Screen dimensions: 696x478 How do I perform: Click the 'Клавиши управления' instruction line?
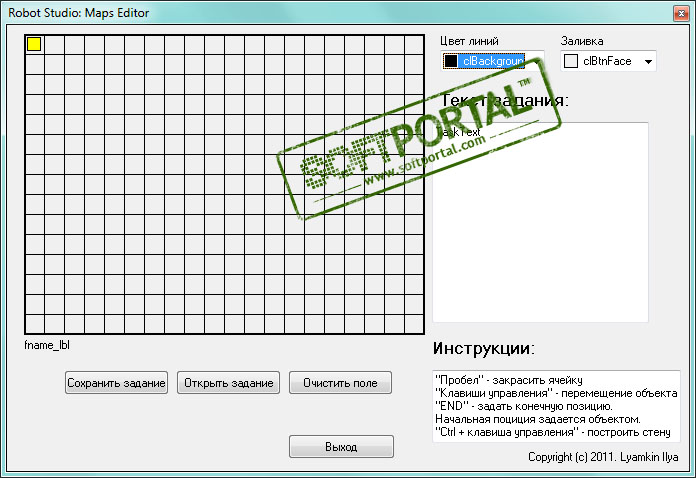click(556, 393)
